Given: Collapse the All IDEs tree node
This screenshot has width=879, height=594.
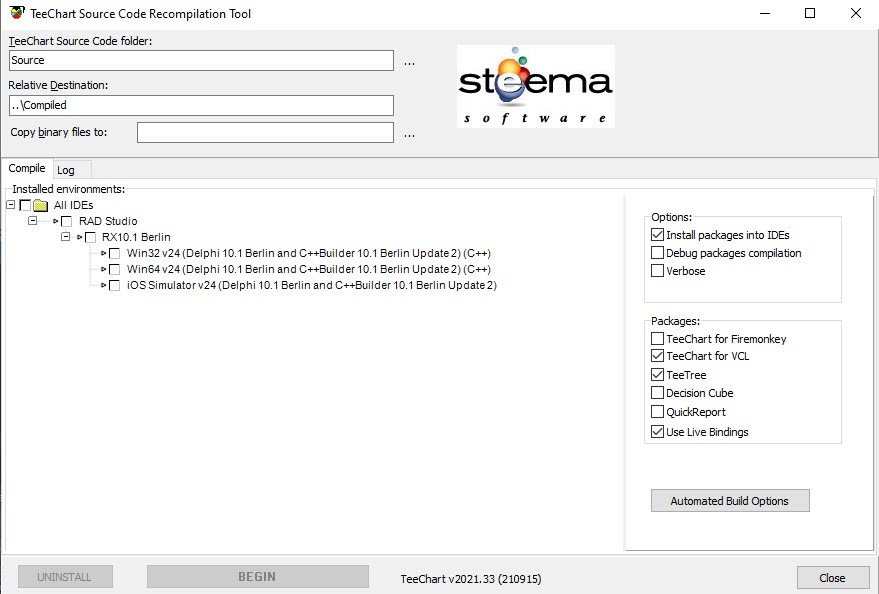Looking at the screenshot, I should click(x=10, y=205).
